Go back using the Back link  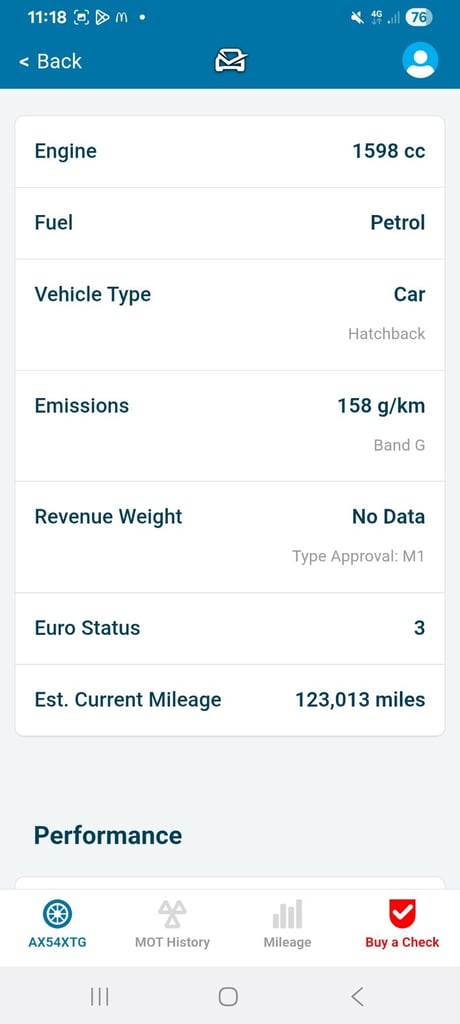(50, 61)
